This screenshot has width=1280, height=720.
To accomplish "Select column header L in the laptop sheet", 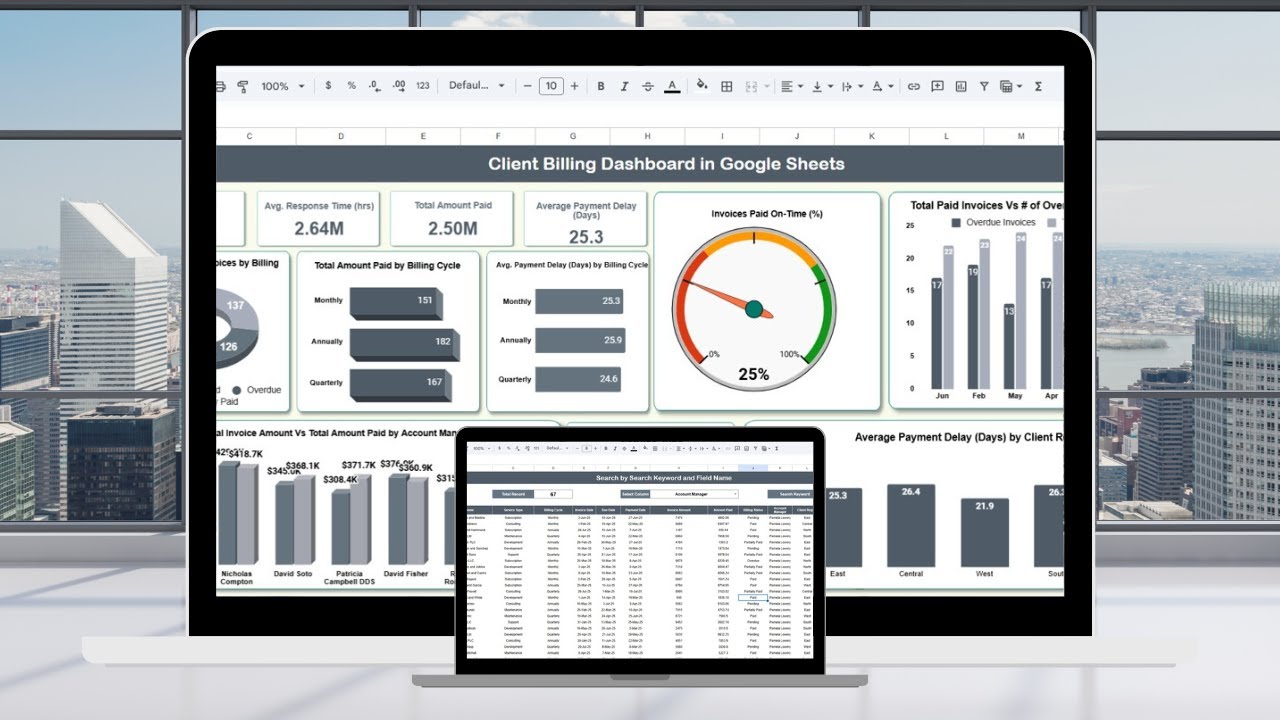I will click(946, 136).
